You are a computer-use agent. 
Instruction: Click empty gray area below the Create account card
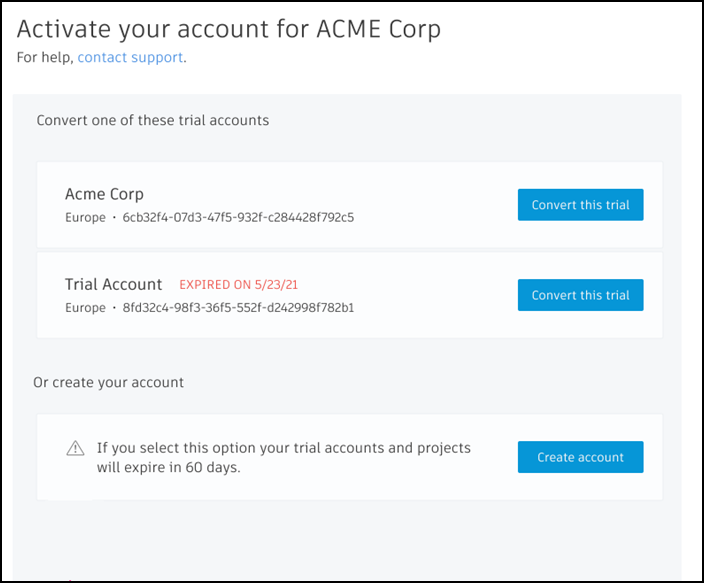pyautogui.click(x=347, y=539)
